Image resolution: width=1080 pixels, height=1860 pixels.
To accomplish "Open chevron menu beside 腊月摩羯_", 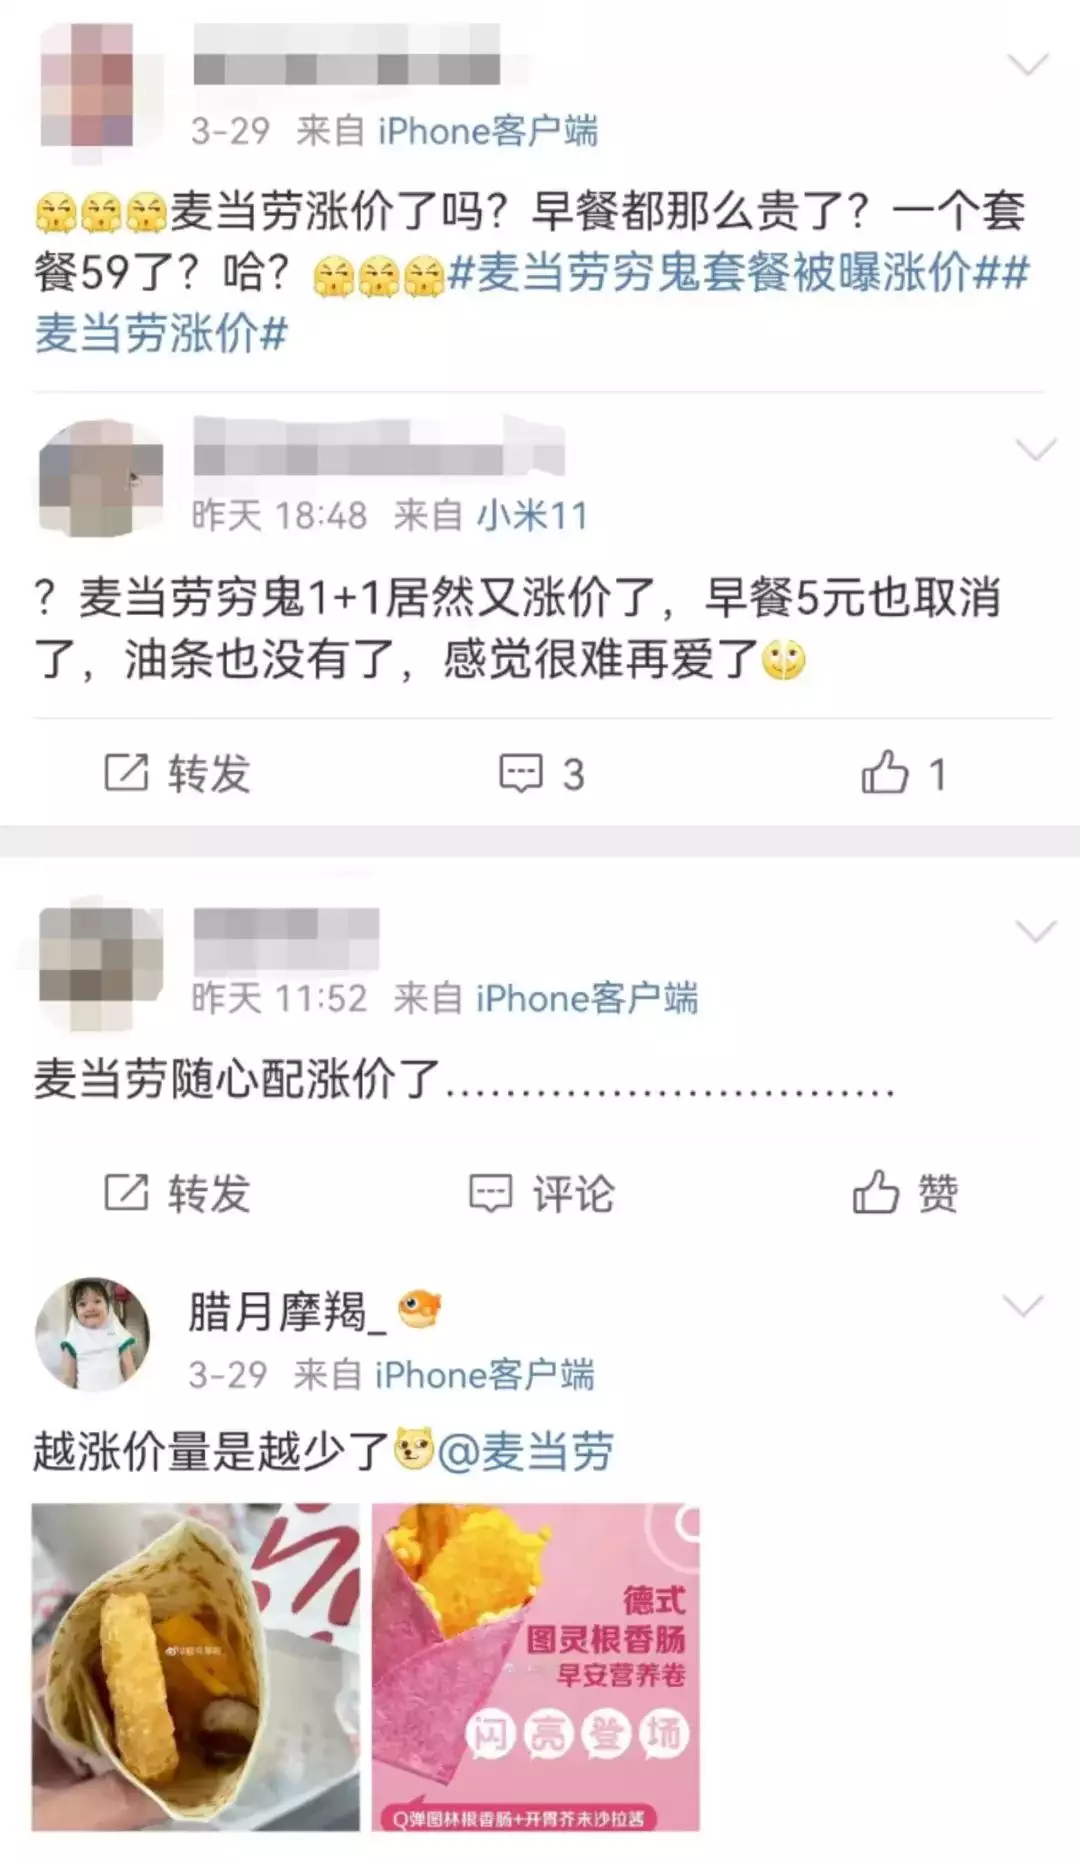I will coord(1023,1305).
